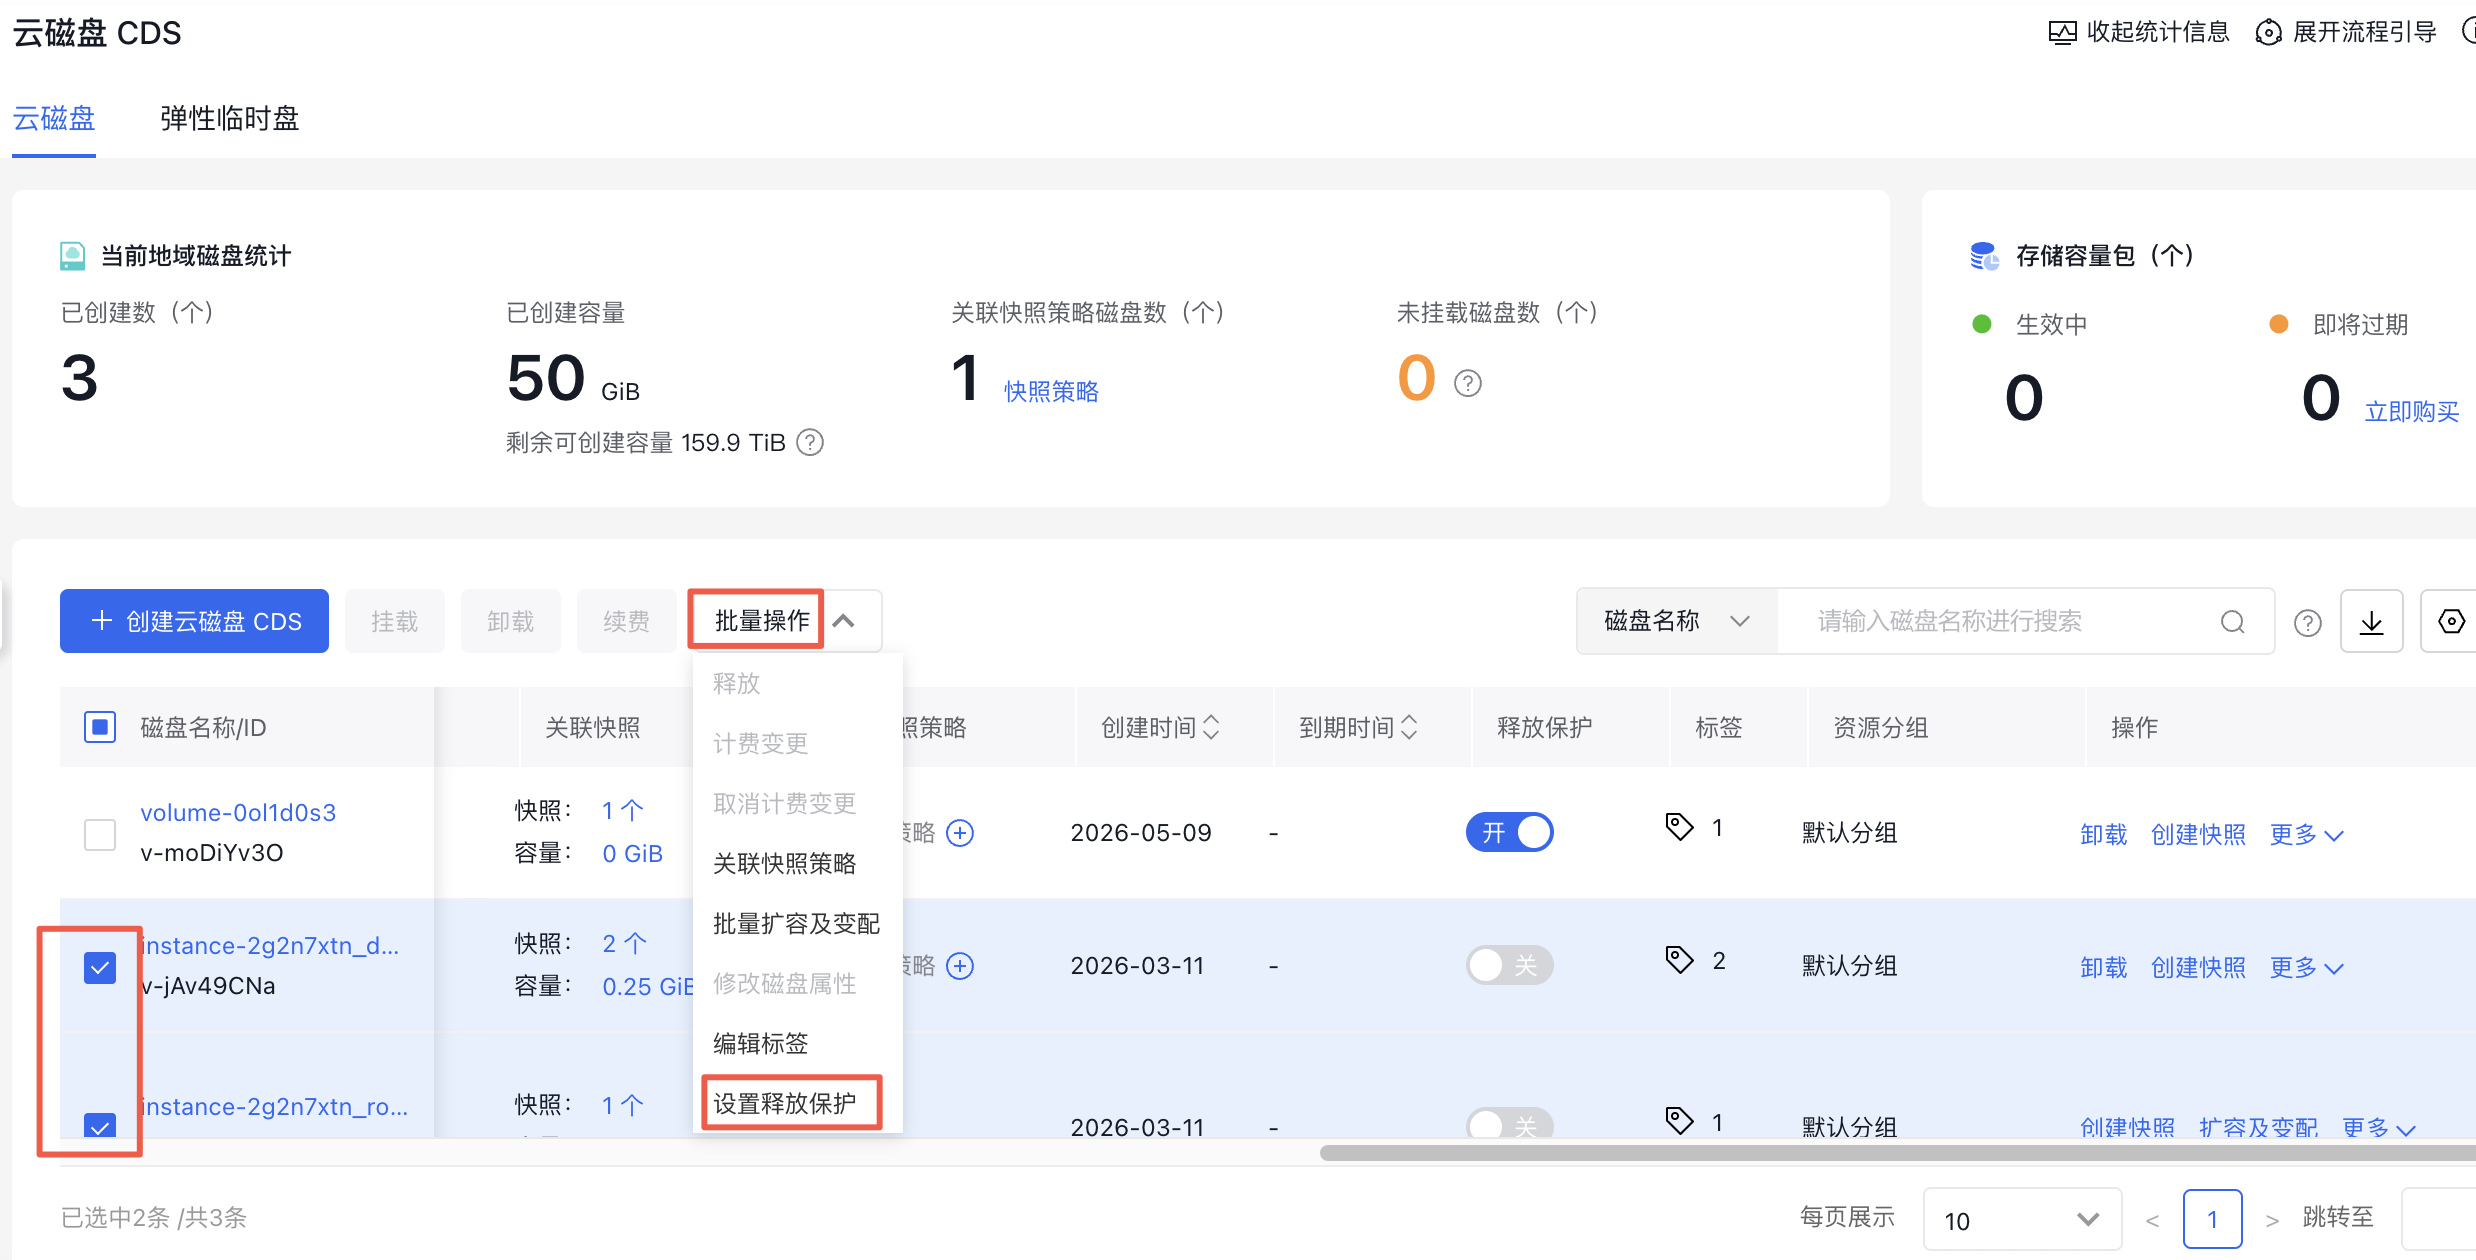Viewport: 2476px width, 1260px height.
Task: Choose 批量扩容及变配 from batch menu
Action: coord(797,923)
